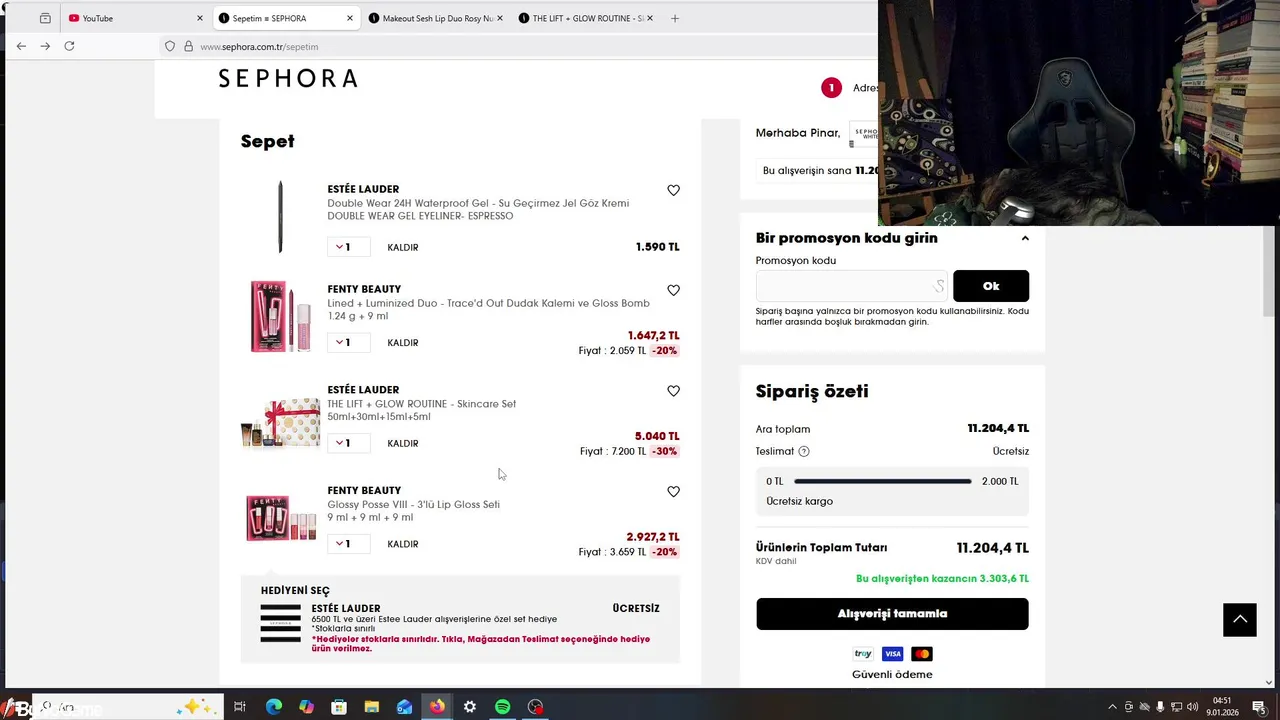The height and width of the screenshot is (720, 1280).
Task: Open OBS Studio on taskbar
Action: (x=536, y=707)
